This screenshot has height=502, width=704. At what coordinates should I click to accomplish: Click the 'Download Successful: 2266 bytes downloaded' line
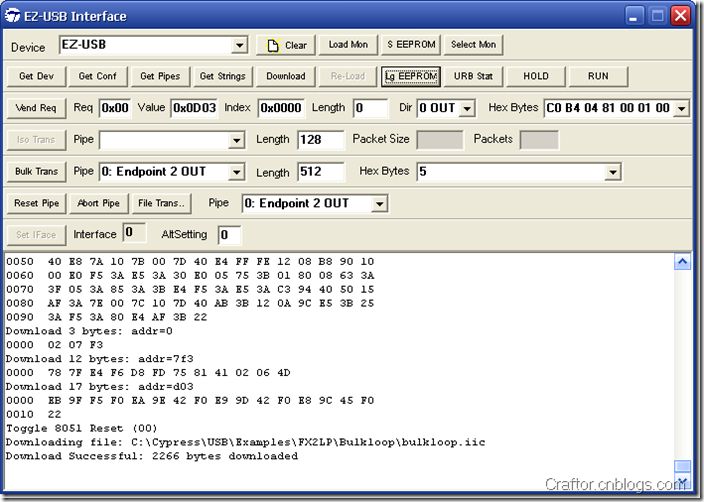tap(152, 456)
